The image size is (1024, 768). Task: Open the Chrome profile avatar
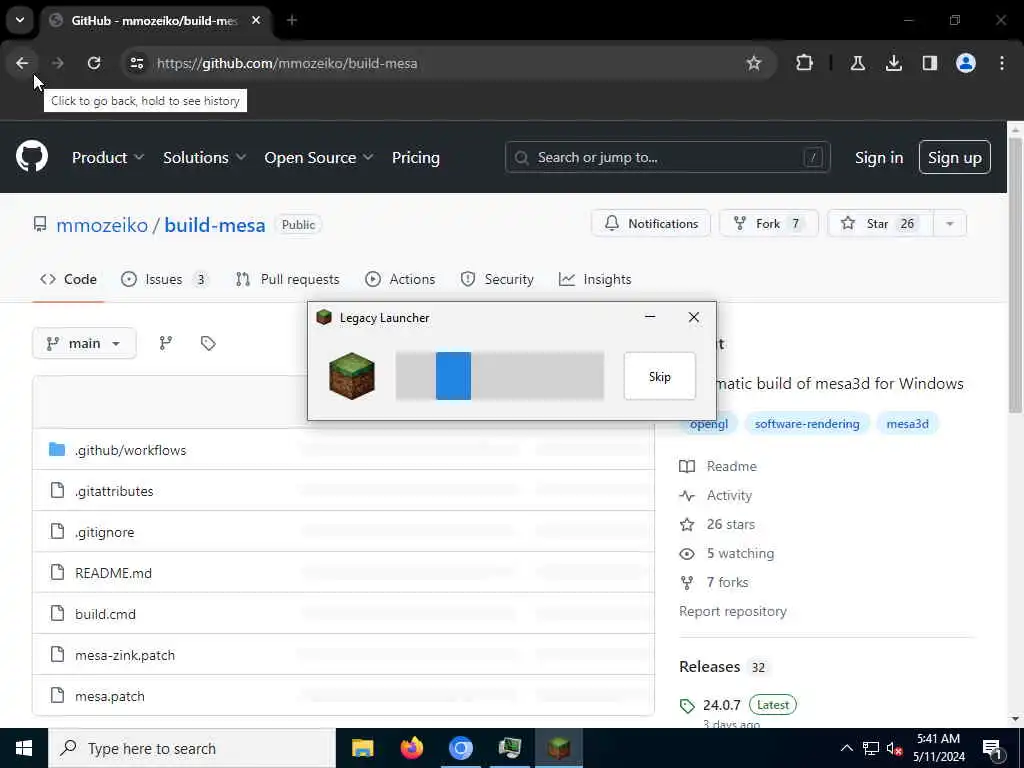point(966,63)
